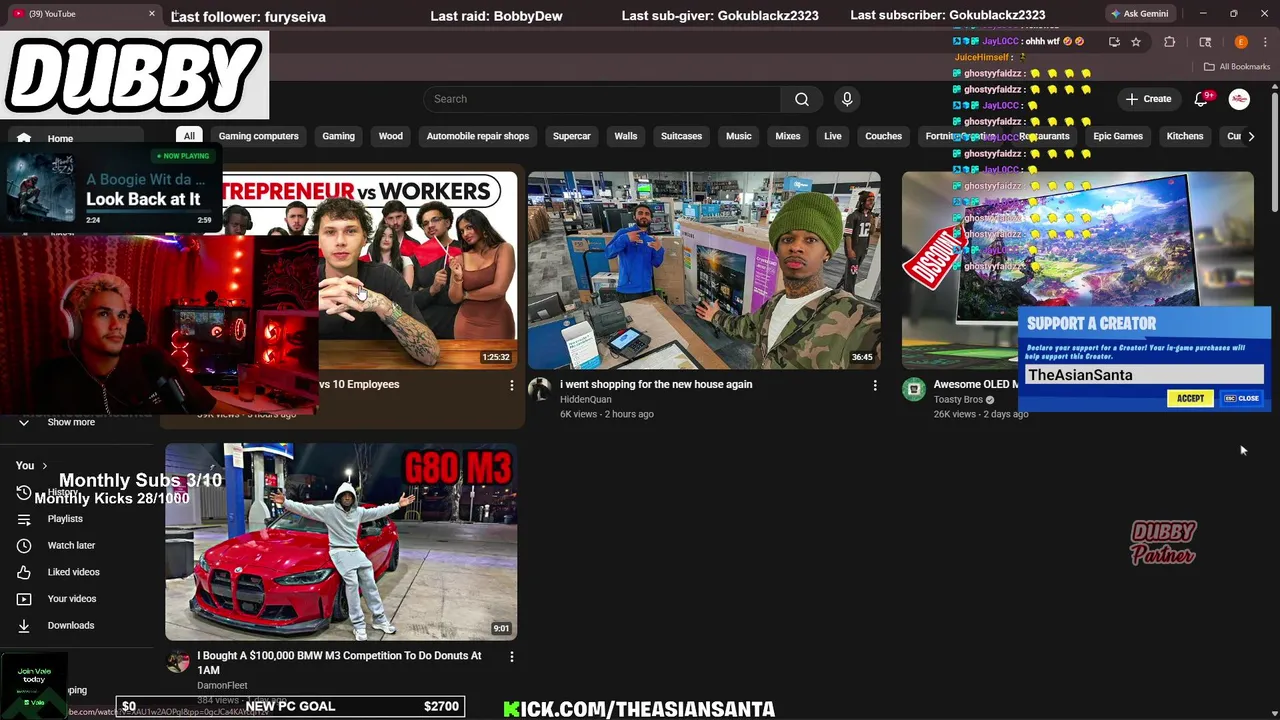Open the BMW M3 Competition video title
The width and height of the screenshot is (1280, 720).
[339, 663]
